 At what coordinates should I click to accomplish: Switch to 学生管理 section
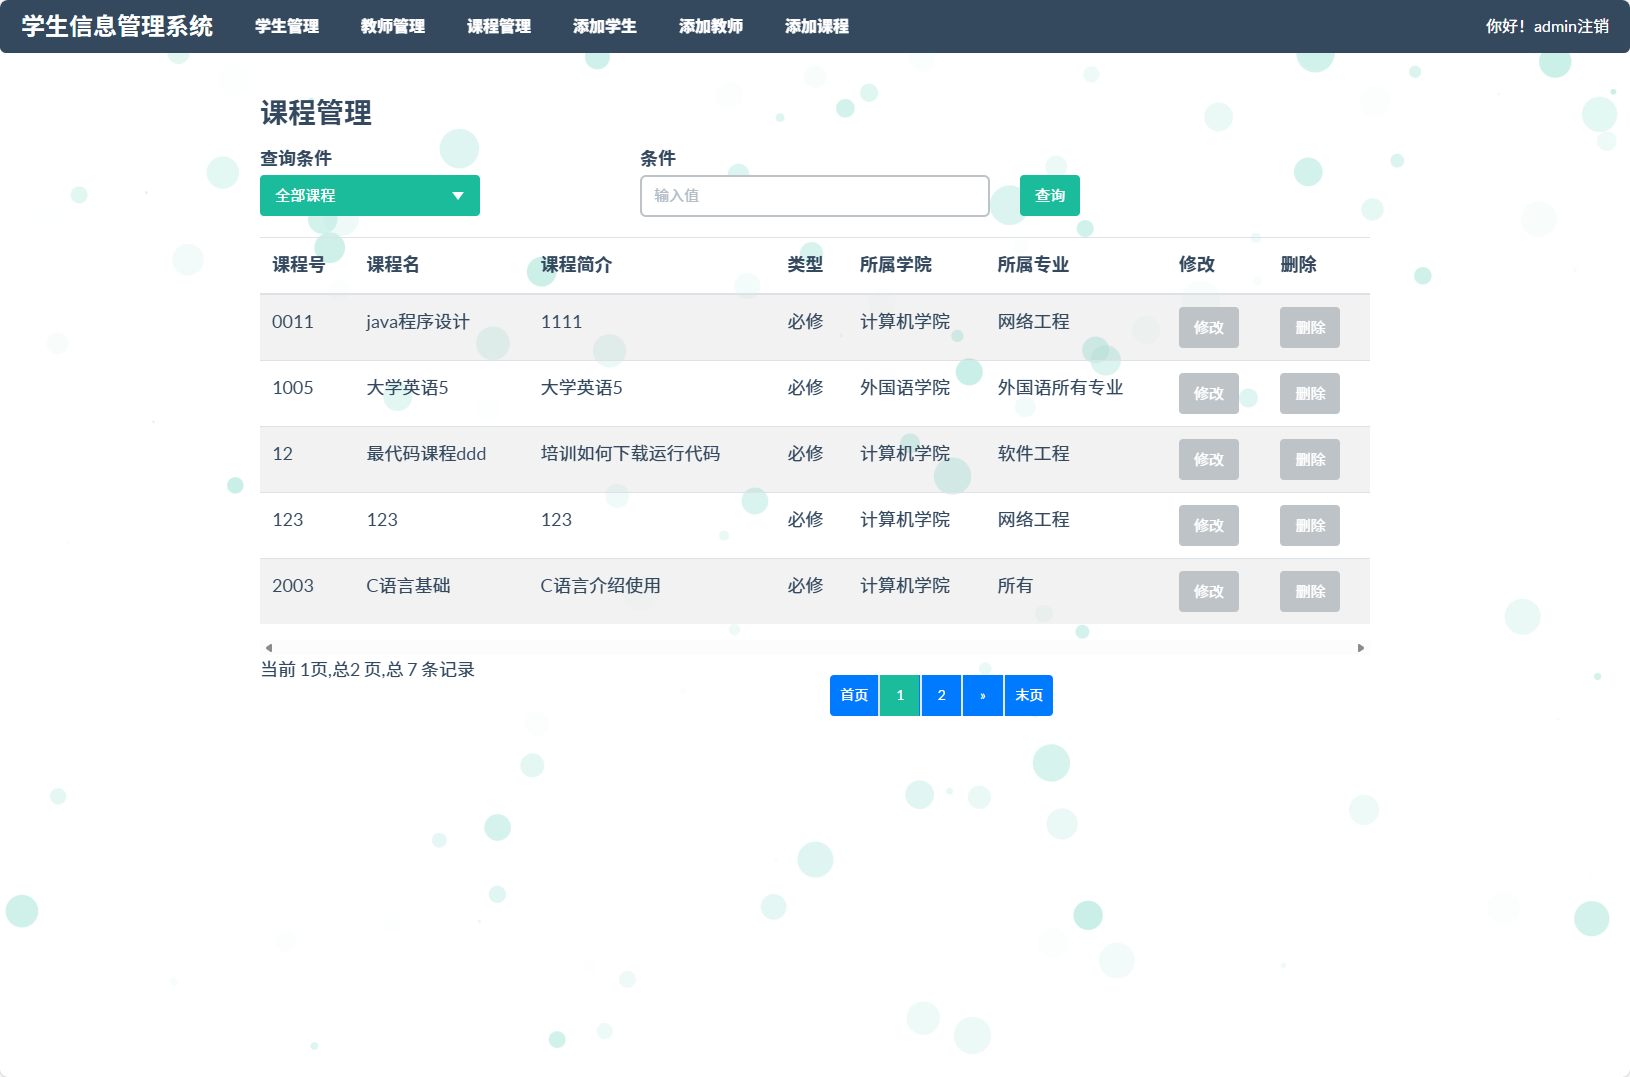(x=286, y=27)
